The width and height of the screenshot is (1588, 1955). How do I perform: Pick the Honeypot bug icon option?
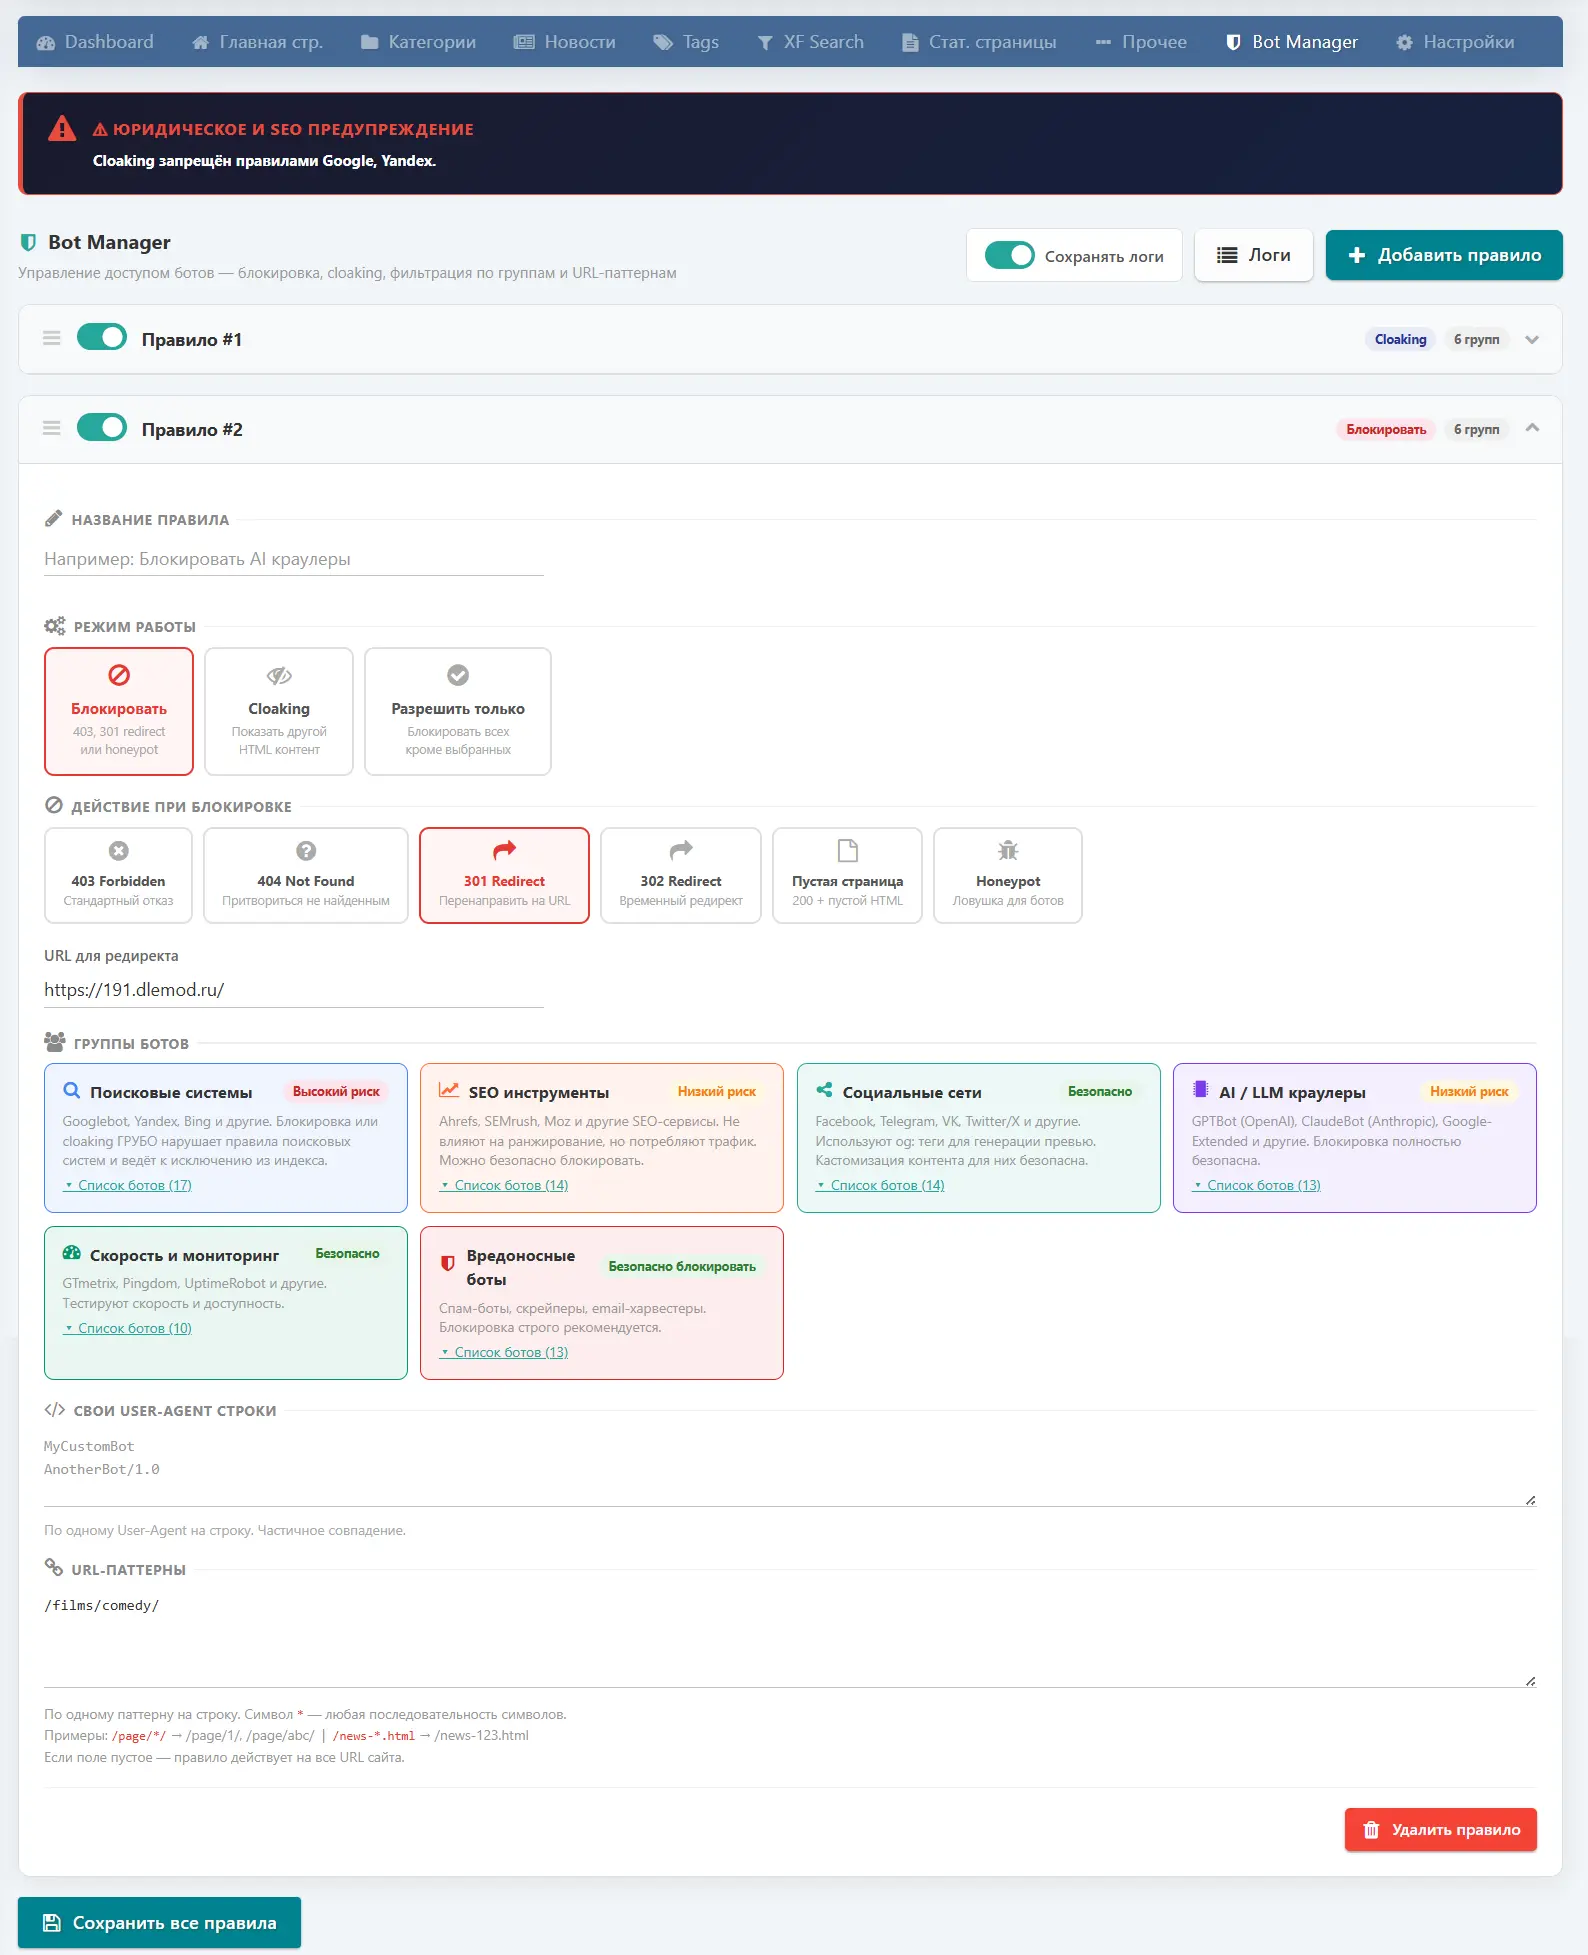(x=1007, y=851)
